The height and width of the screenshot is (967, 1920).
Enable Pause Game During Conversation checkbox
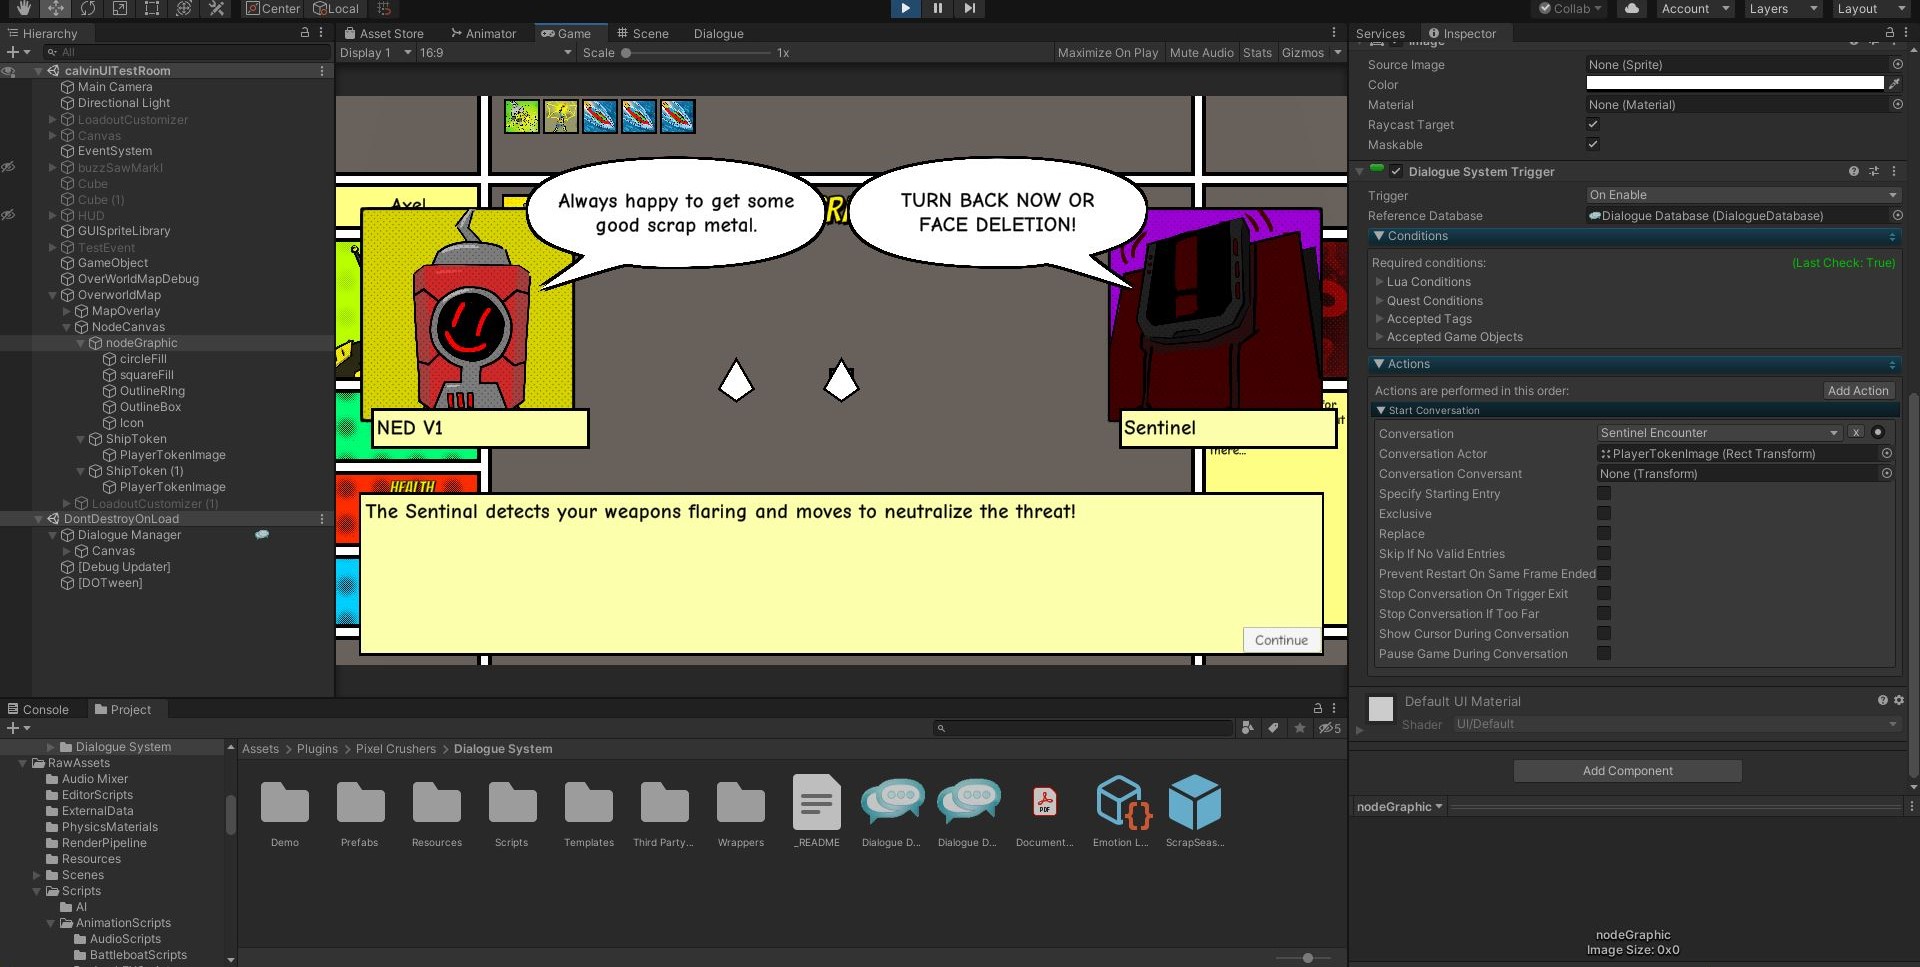[1604, 653]
